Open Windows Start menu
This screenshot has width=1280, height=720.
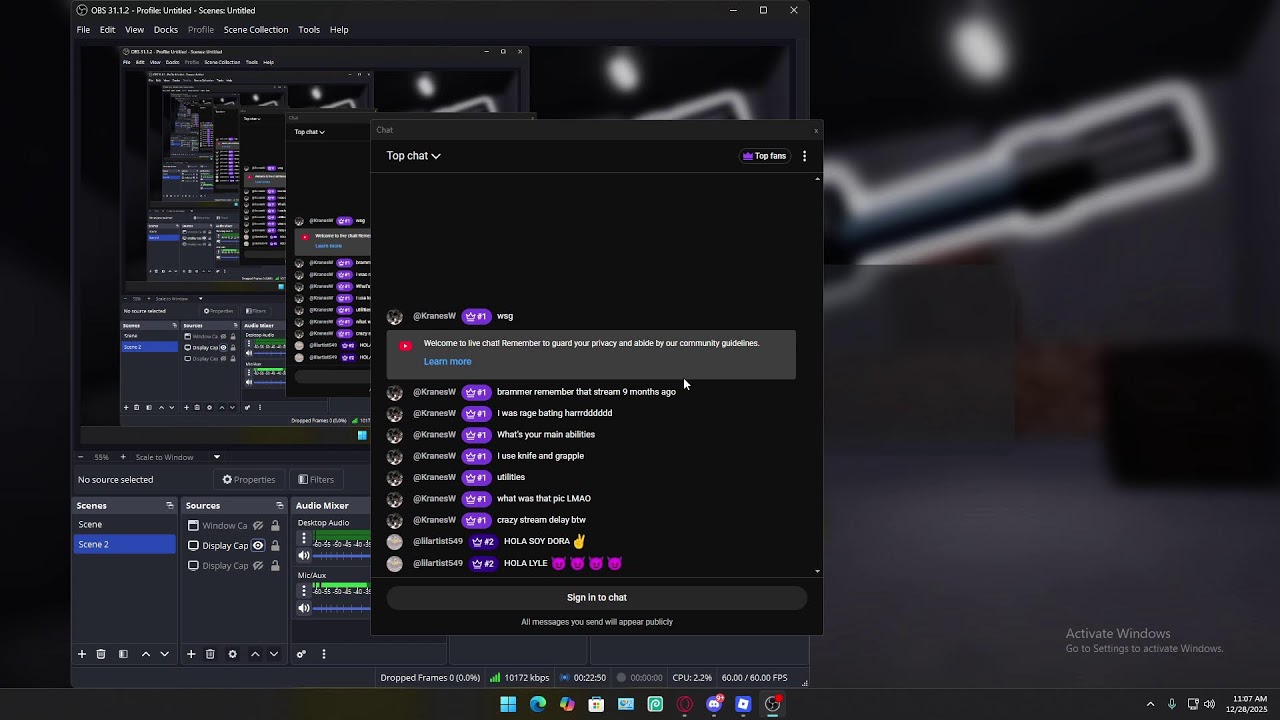pyautogui.click(x=508, y=704)
